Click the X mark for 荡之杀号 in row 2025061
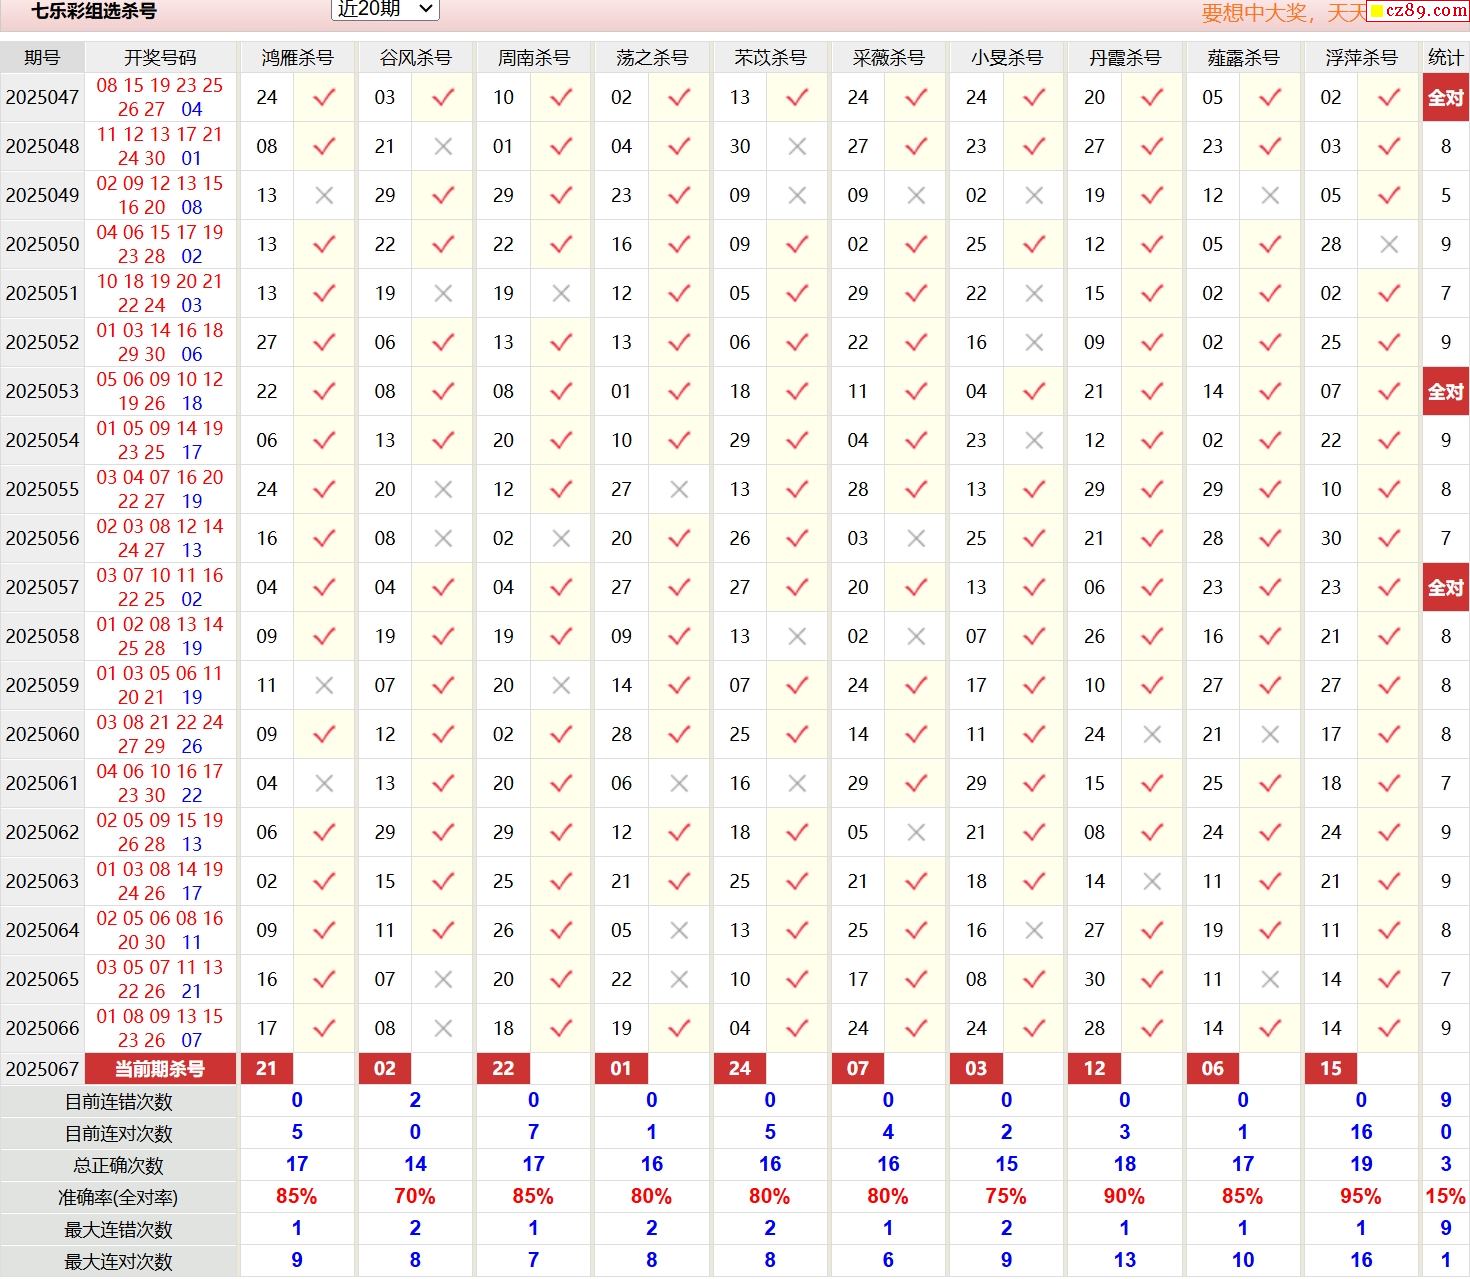The image size is (1470, 1279). (679, 784)
